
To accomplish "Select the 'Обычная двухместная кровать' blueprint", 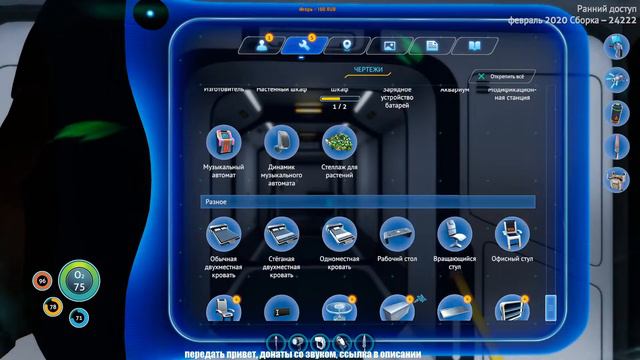I will pos(223,234).
